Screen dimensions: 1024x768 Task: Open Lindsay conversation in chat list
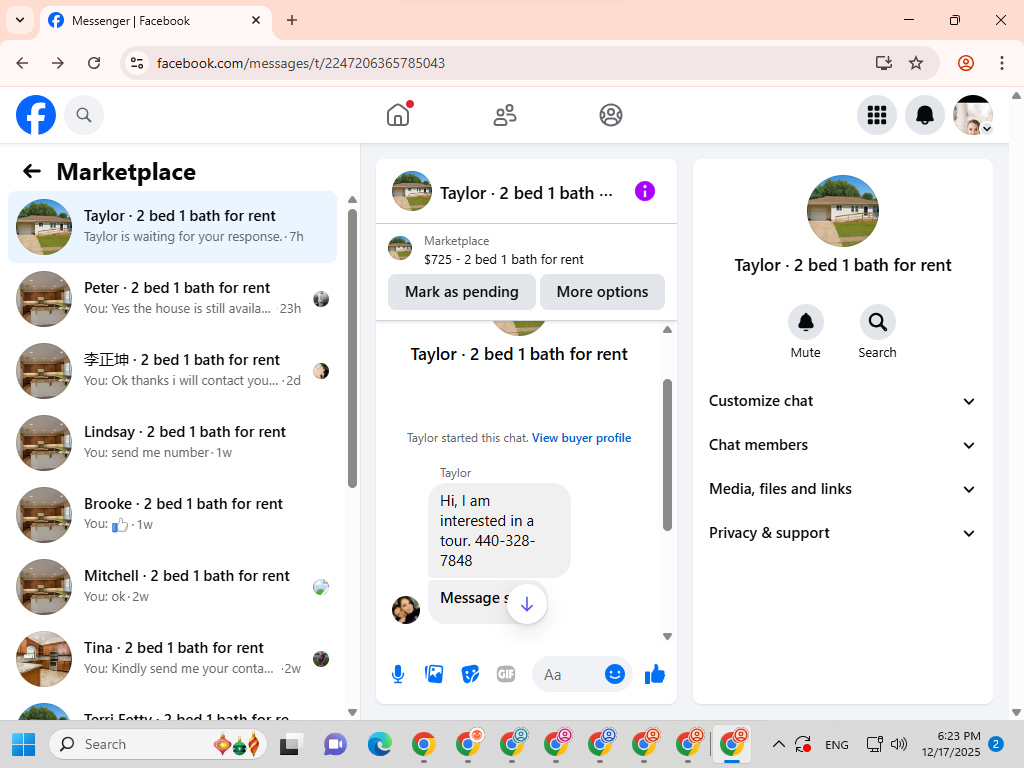172,443
